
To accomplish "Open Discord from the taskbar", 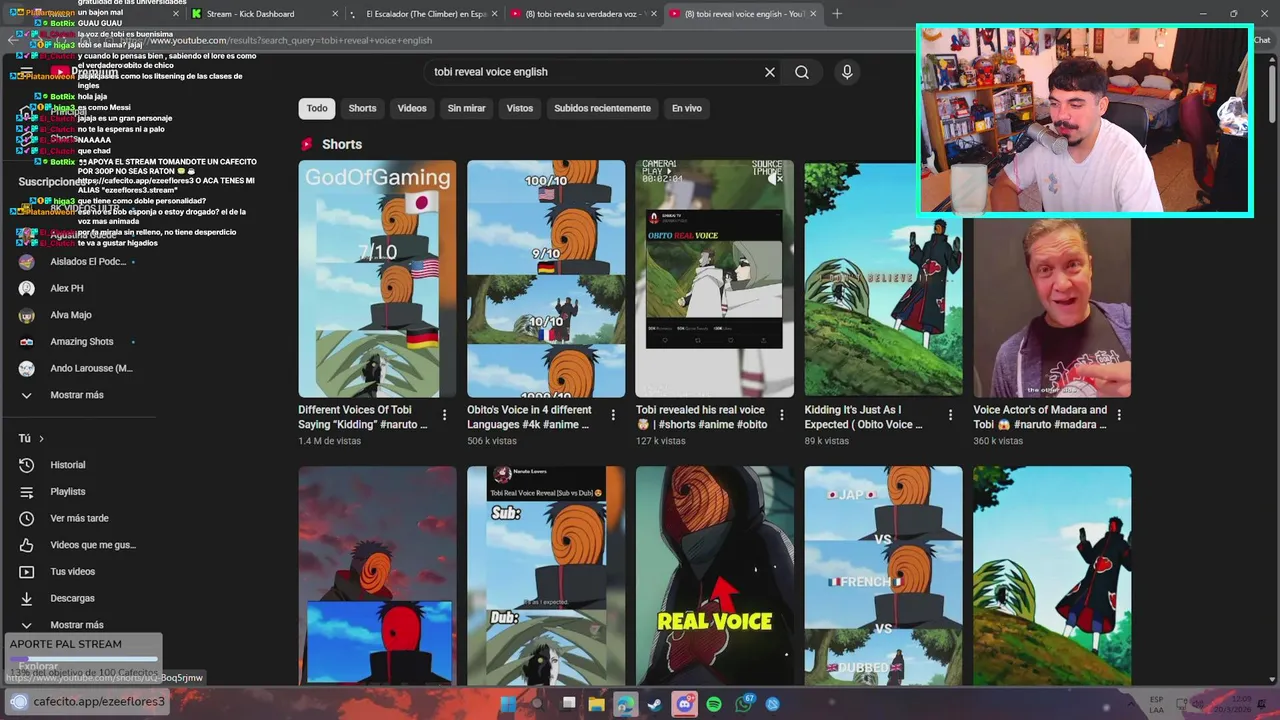I will point(684,704).
